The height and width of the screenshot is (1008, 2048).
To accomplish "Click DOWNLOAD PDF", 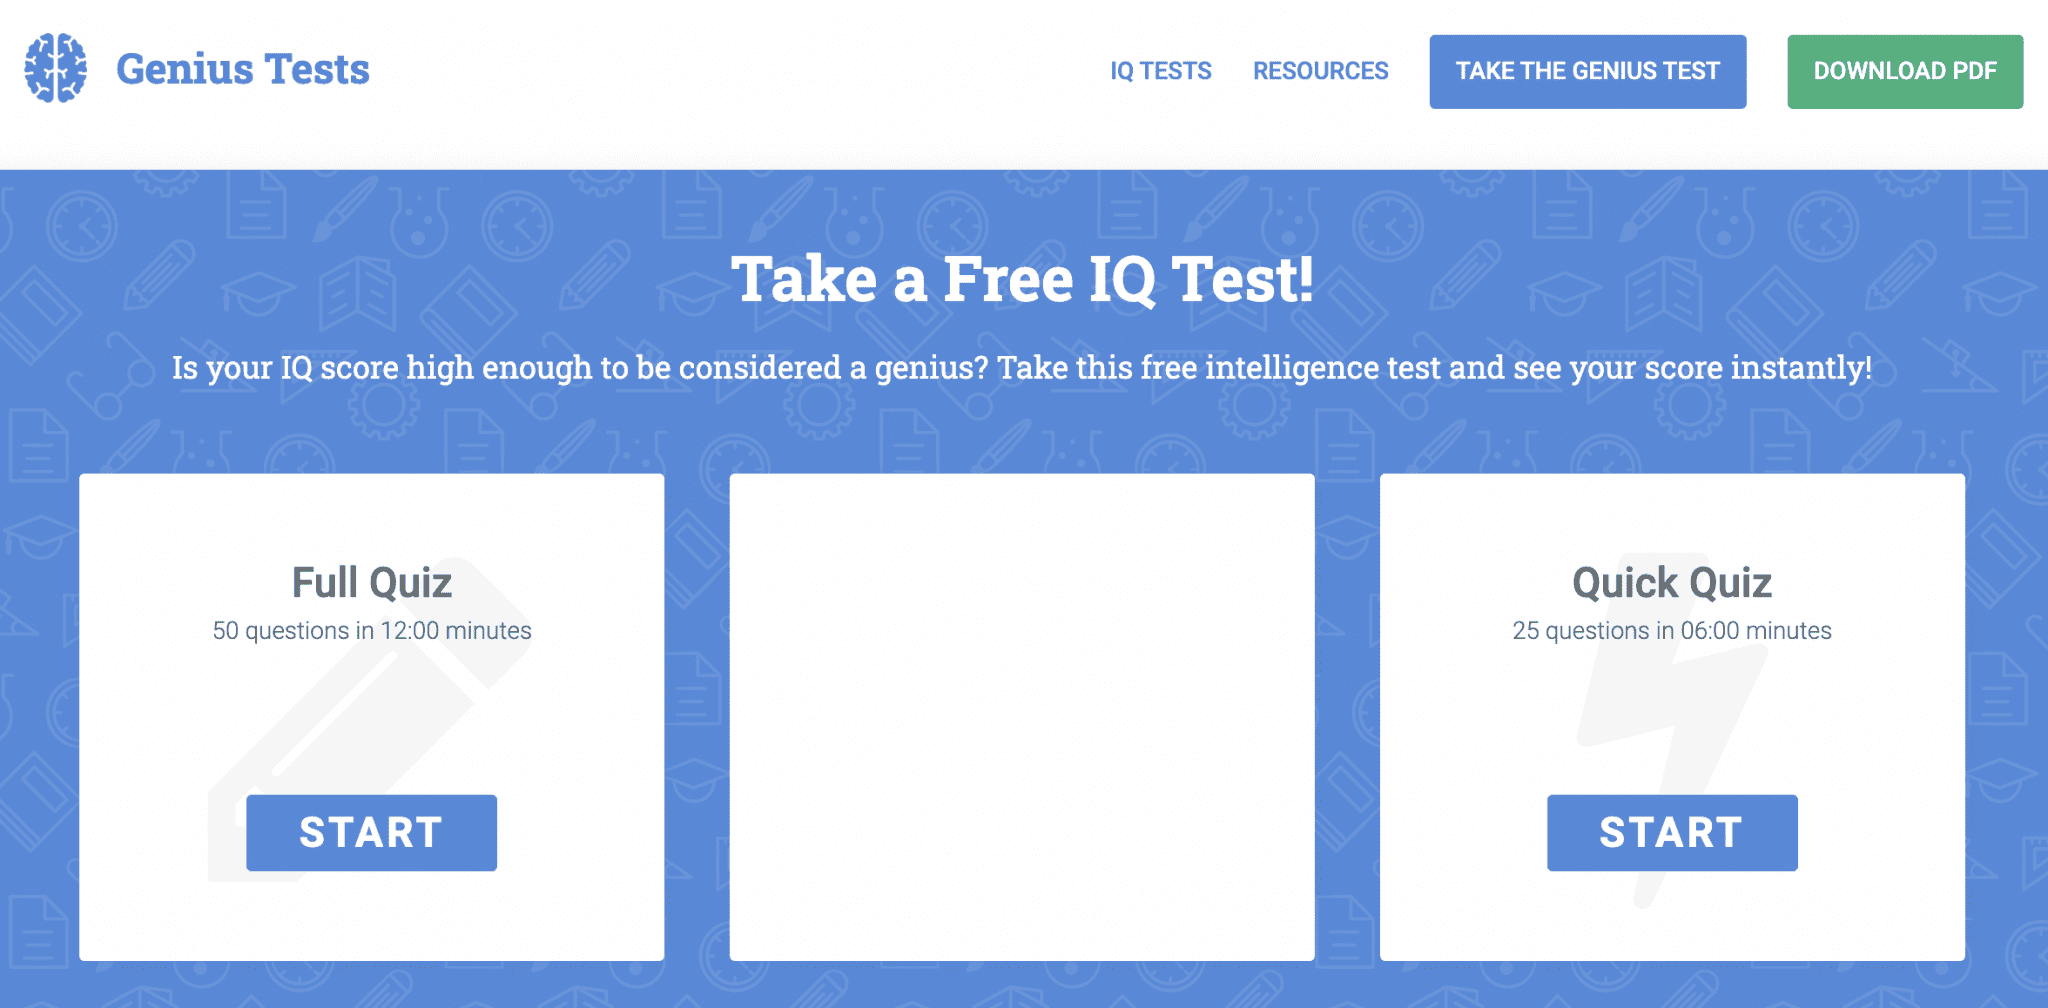I will point(1904,70).
